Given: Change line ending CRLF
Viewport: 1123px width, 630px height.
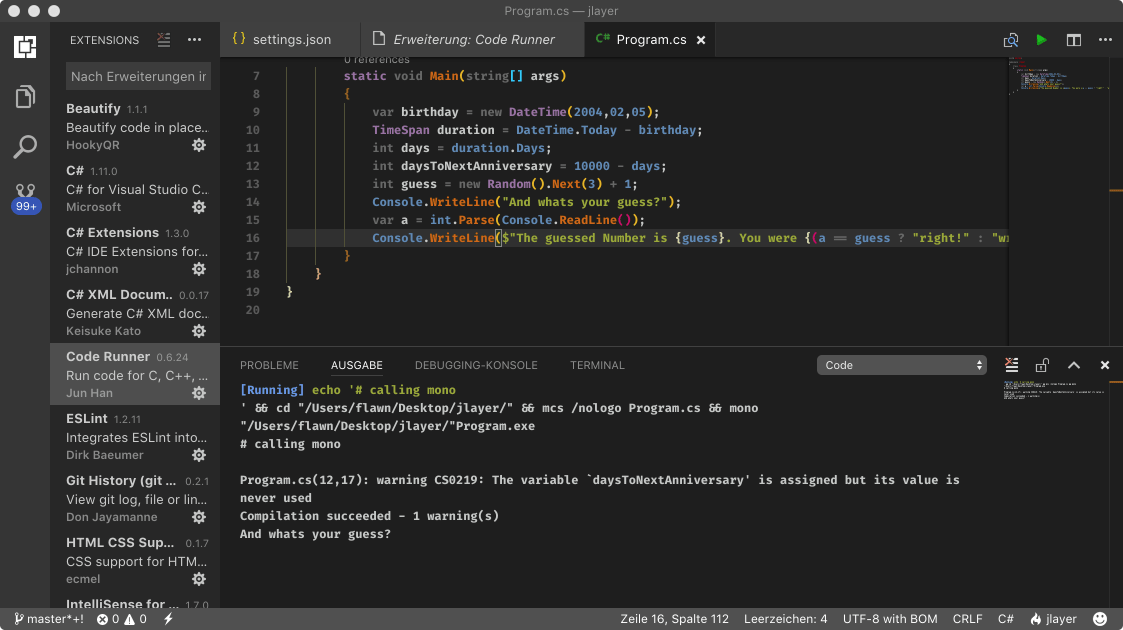Looking at the screenshot, I should point(968,619).
